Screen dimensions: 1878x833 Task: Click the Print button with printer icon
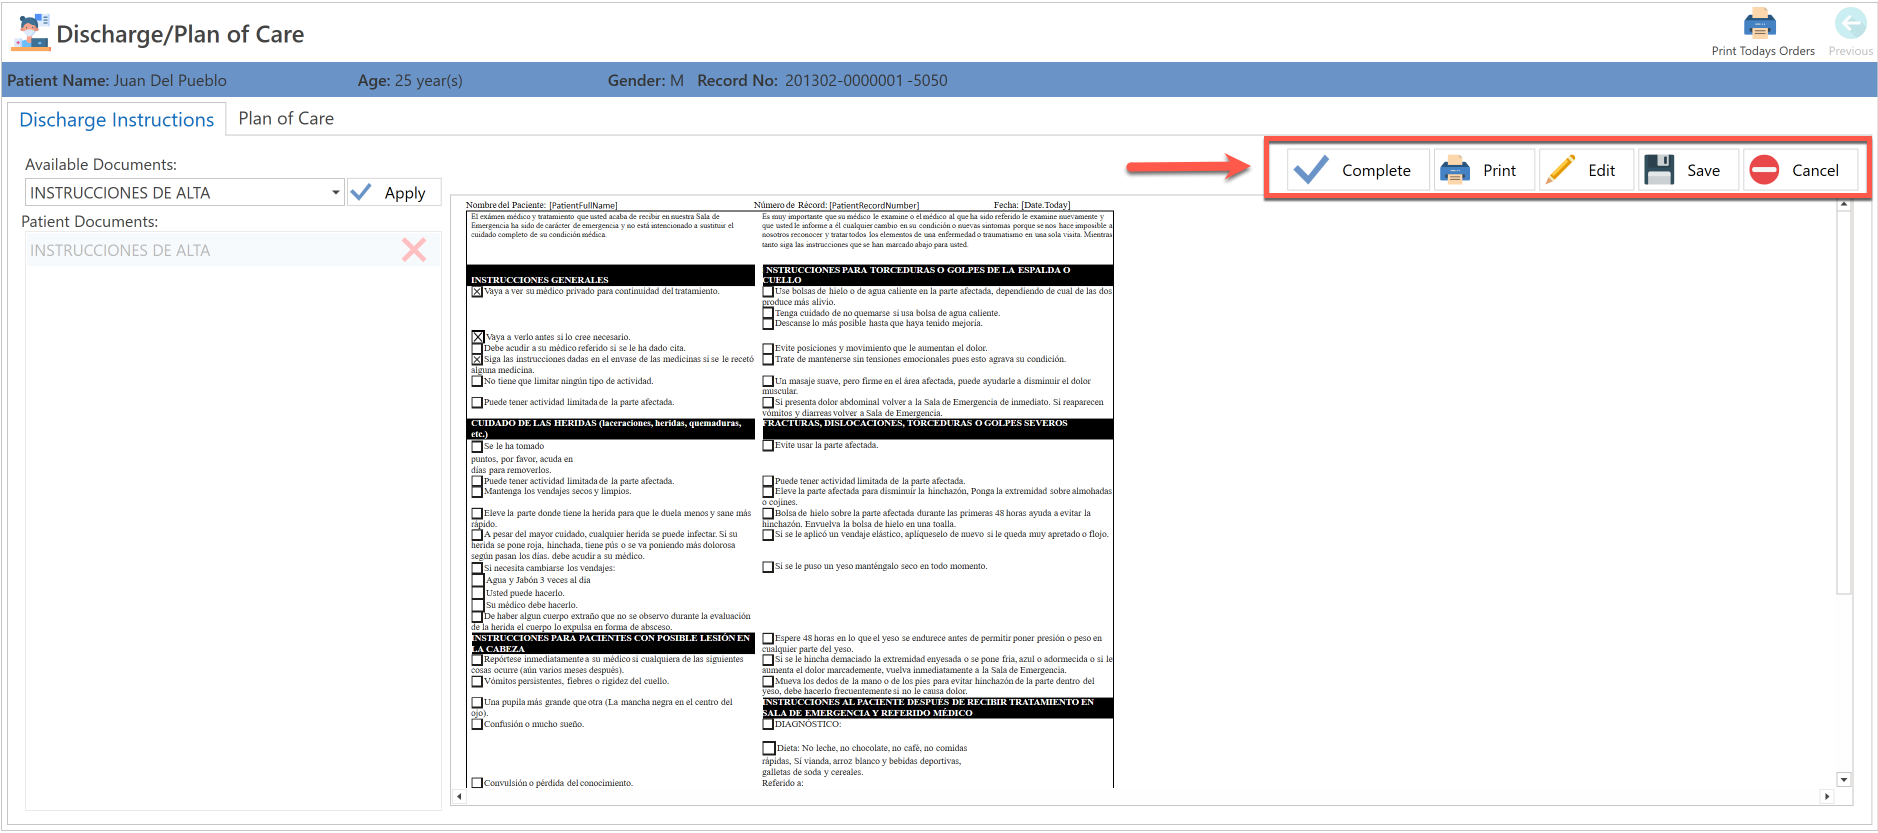click(1484, 170)
